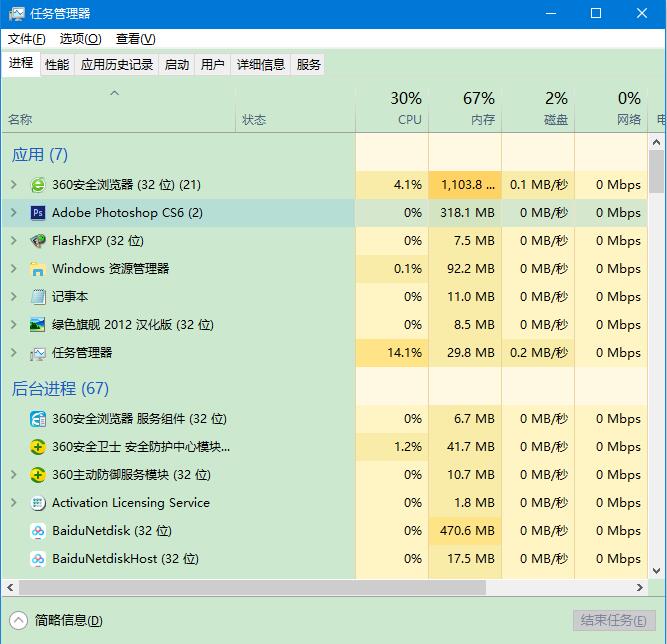Click the Windows 资源管理器 folder icon
667x644 pixels.
[38, 269]
